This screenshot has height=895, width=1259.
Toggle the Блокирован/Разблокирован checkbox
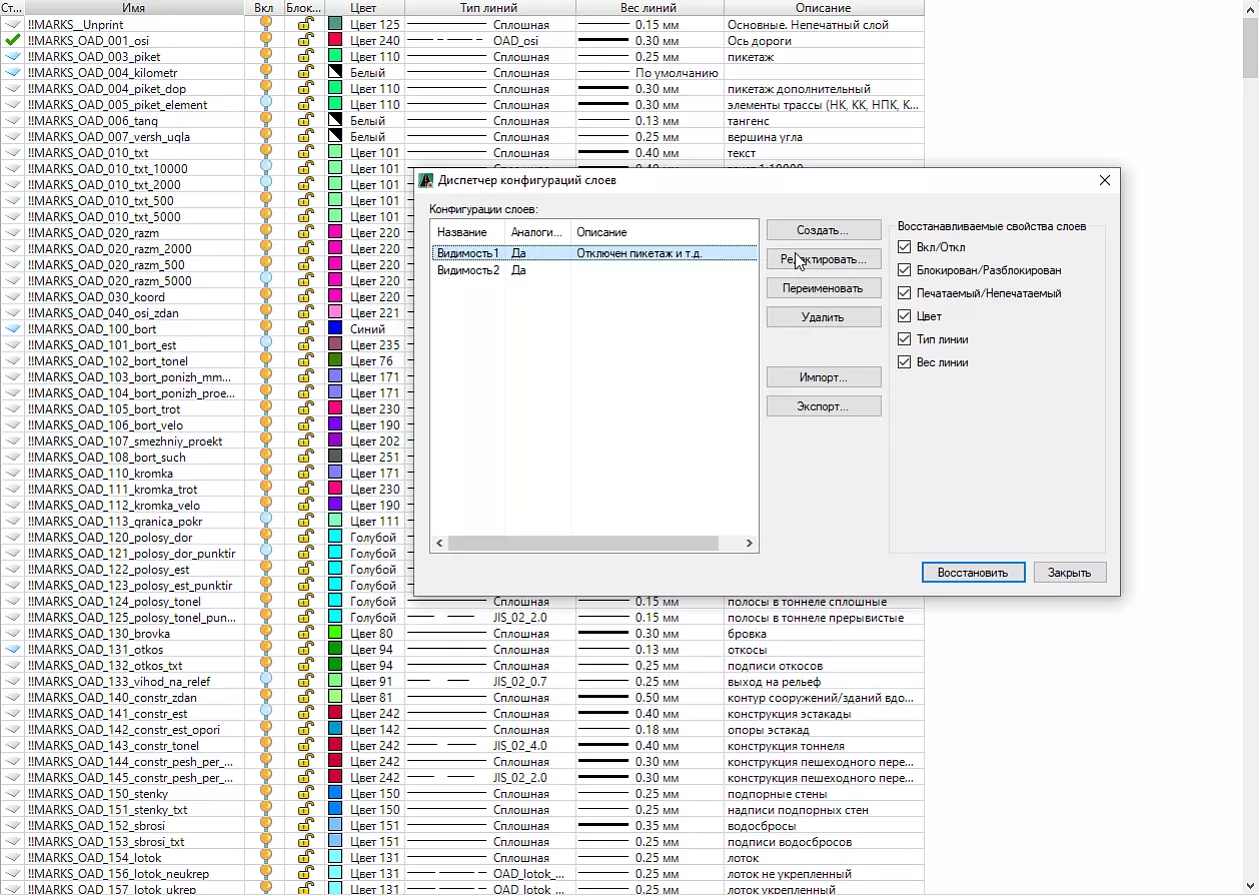click(905, 270)
